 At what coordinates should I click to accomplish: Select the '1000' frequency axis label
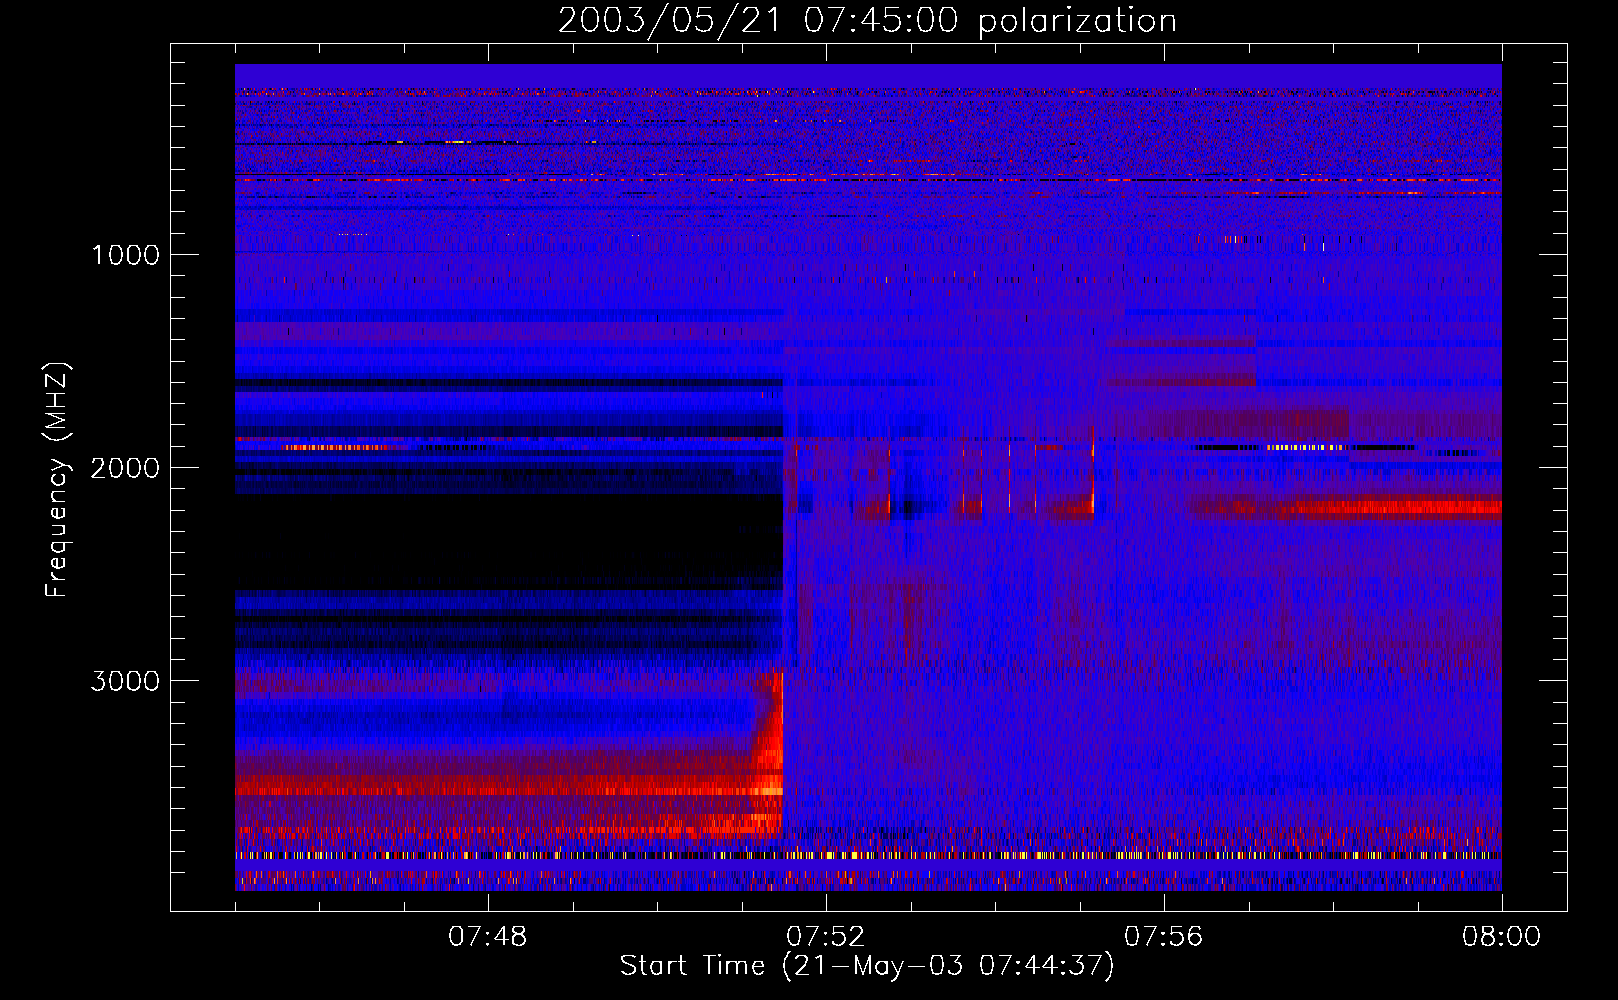coord(125,255)
